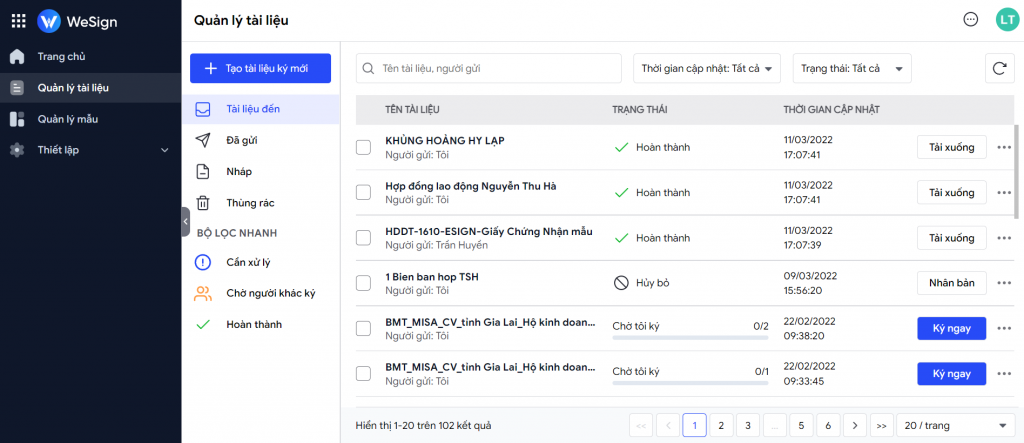Tick the checkbox for Hợp đồng lao động Nguyễn Thu Hà
The height and width of the screenshot is (443, 1024).
click(363, 193)
